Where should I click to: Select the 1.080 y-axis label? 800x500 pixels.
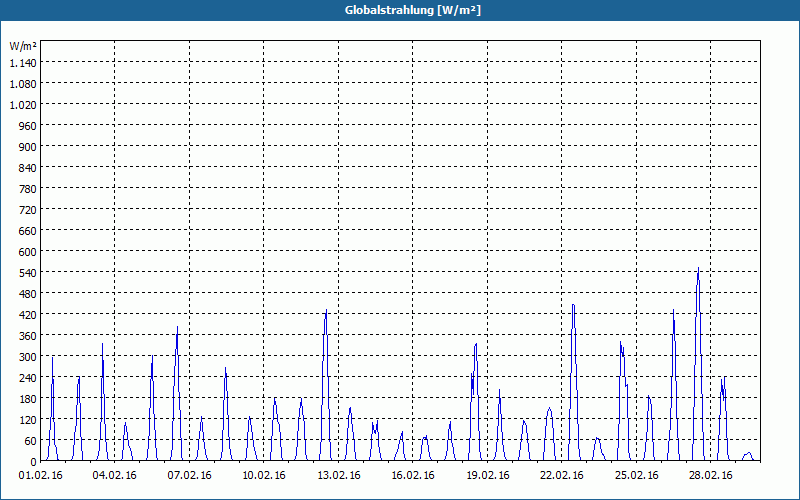coord(23,84)
